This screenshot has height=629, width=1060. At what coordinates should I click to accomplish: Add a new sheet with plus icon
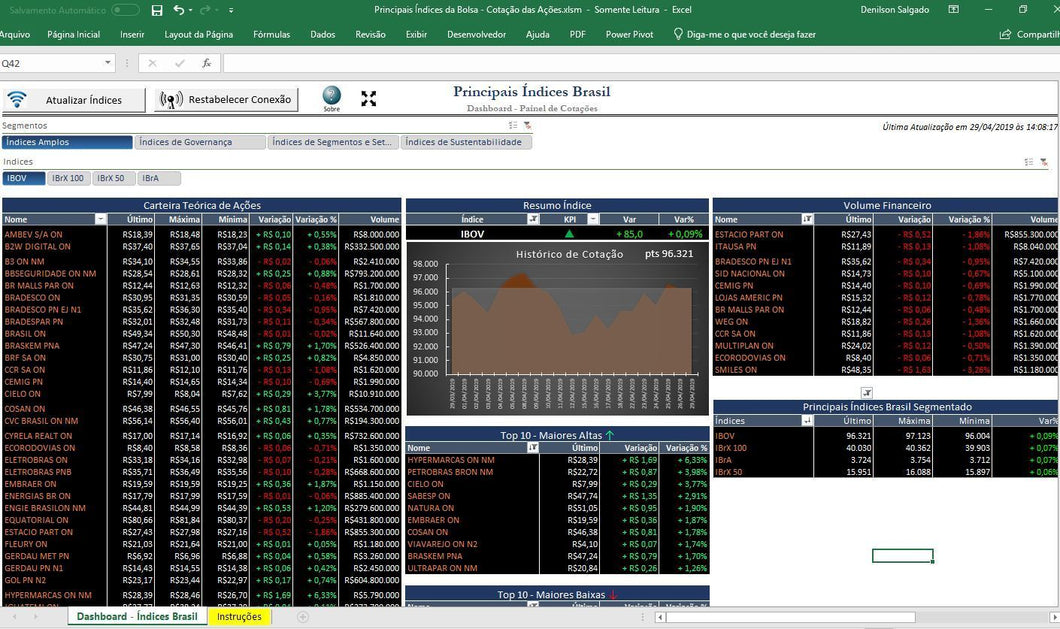[303, 616]
